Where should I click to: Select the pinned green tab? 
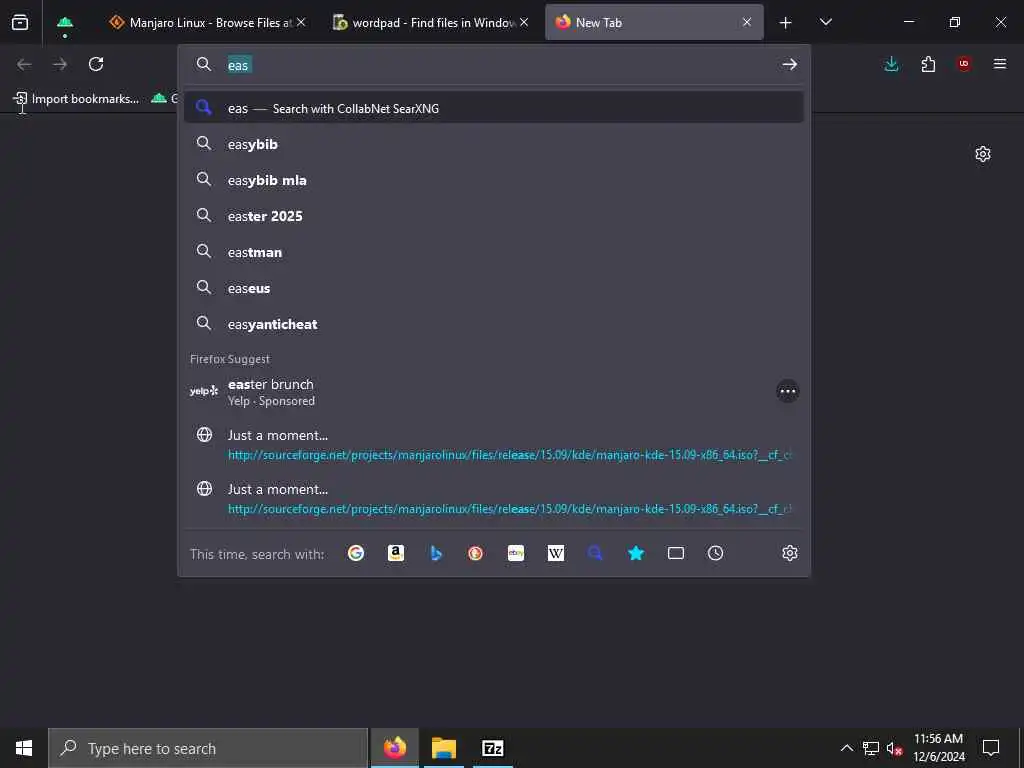click(65, 22)
